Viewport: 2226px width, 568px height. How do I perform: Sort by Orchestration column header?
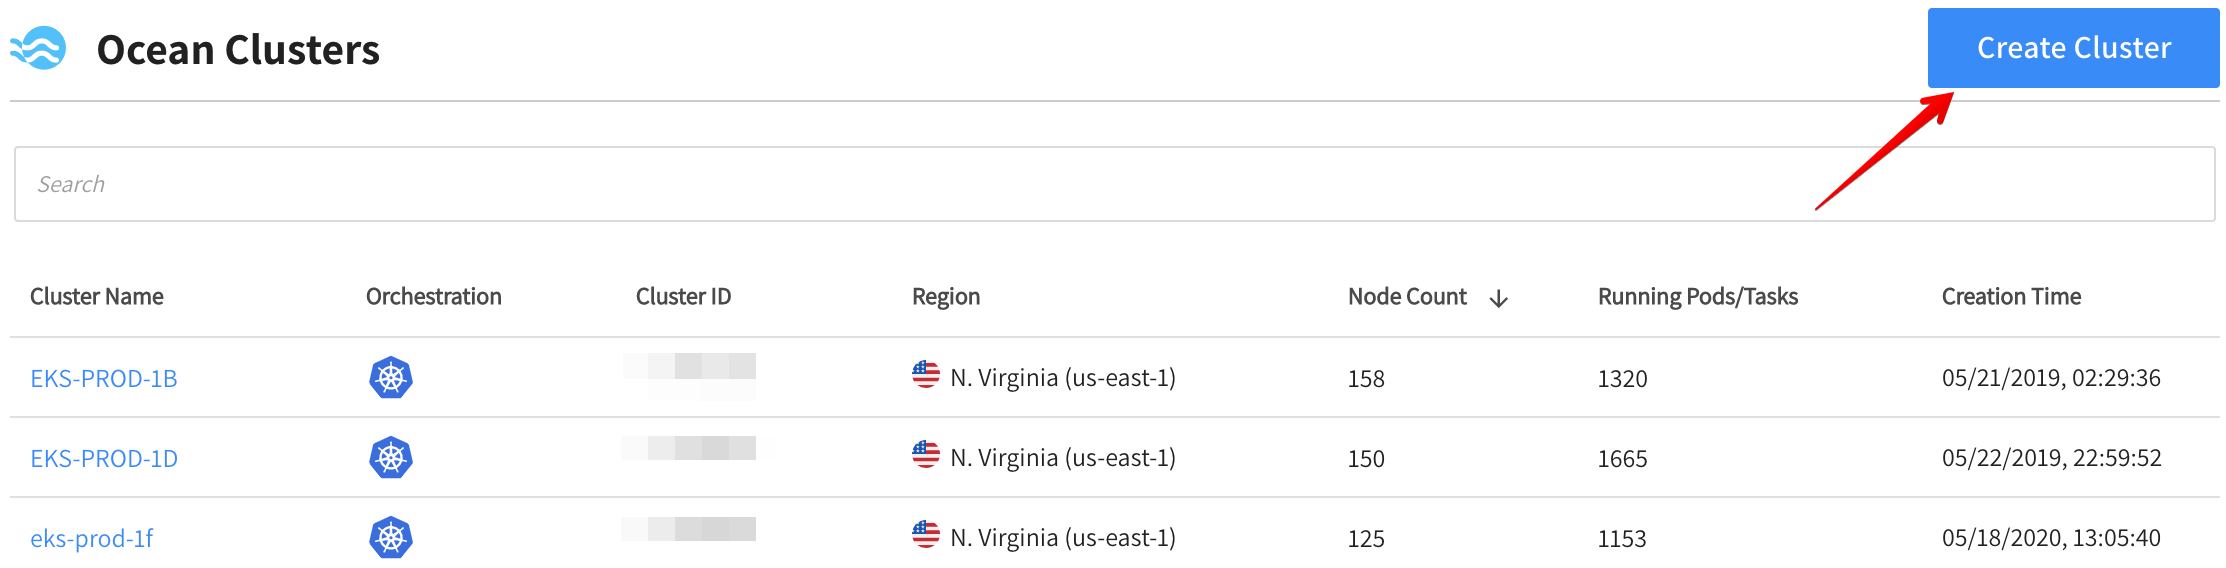coord(434,297)
